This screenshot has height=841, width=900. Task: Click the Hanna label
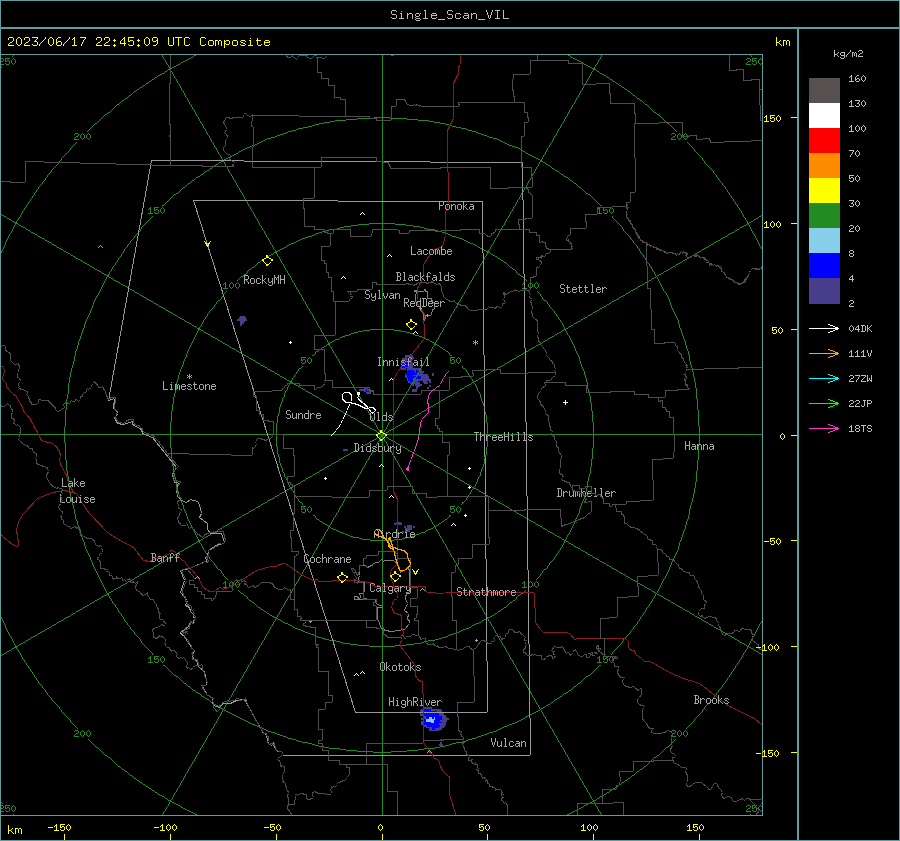coord(699,446)
